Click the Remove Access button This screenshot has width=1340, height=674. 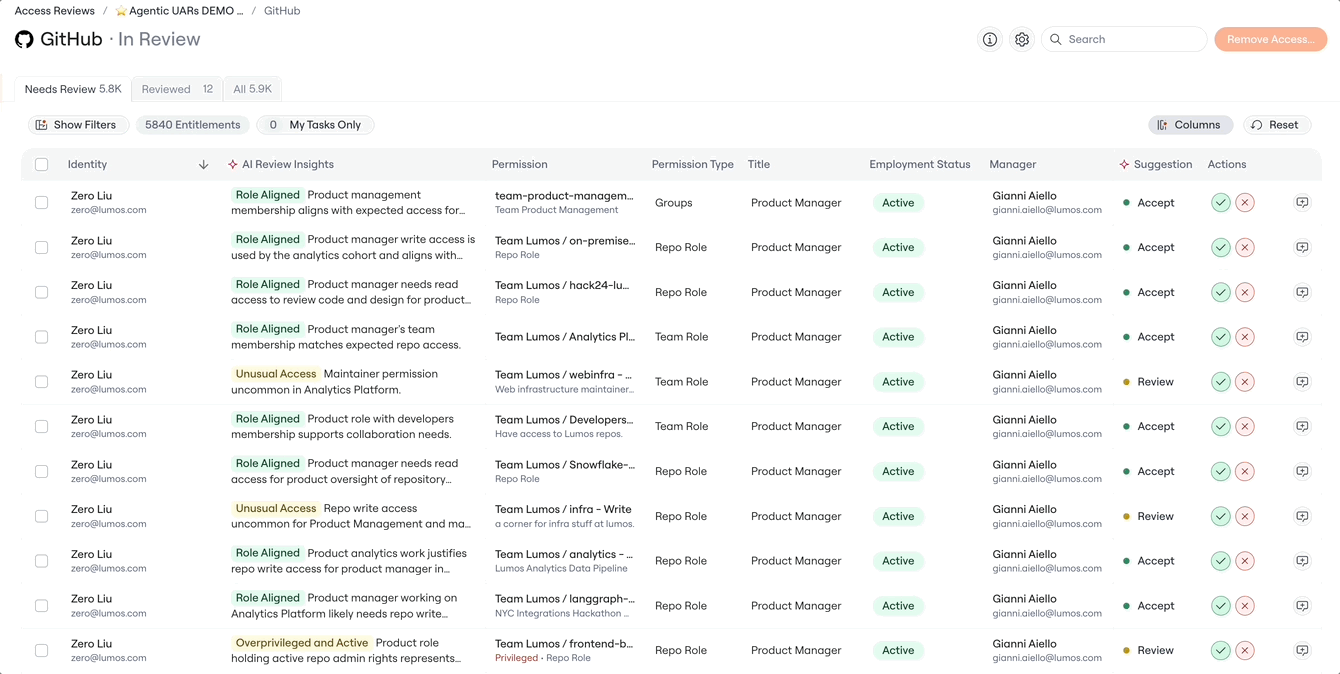[1270, 39]
